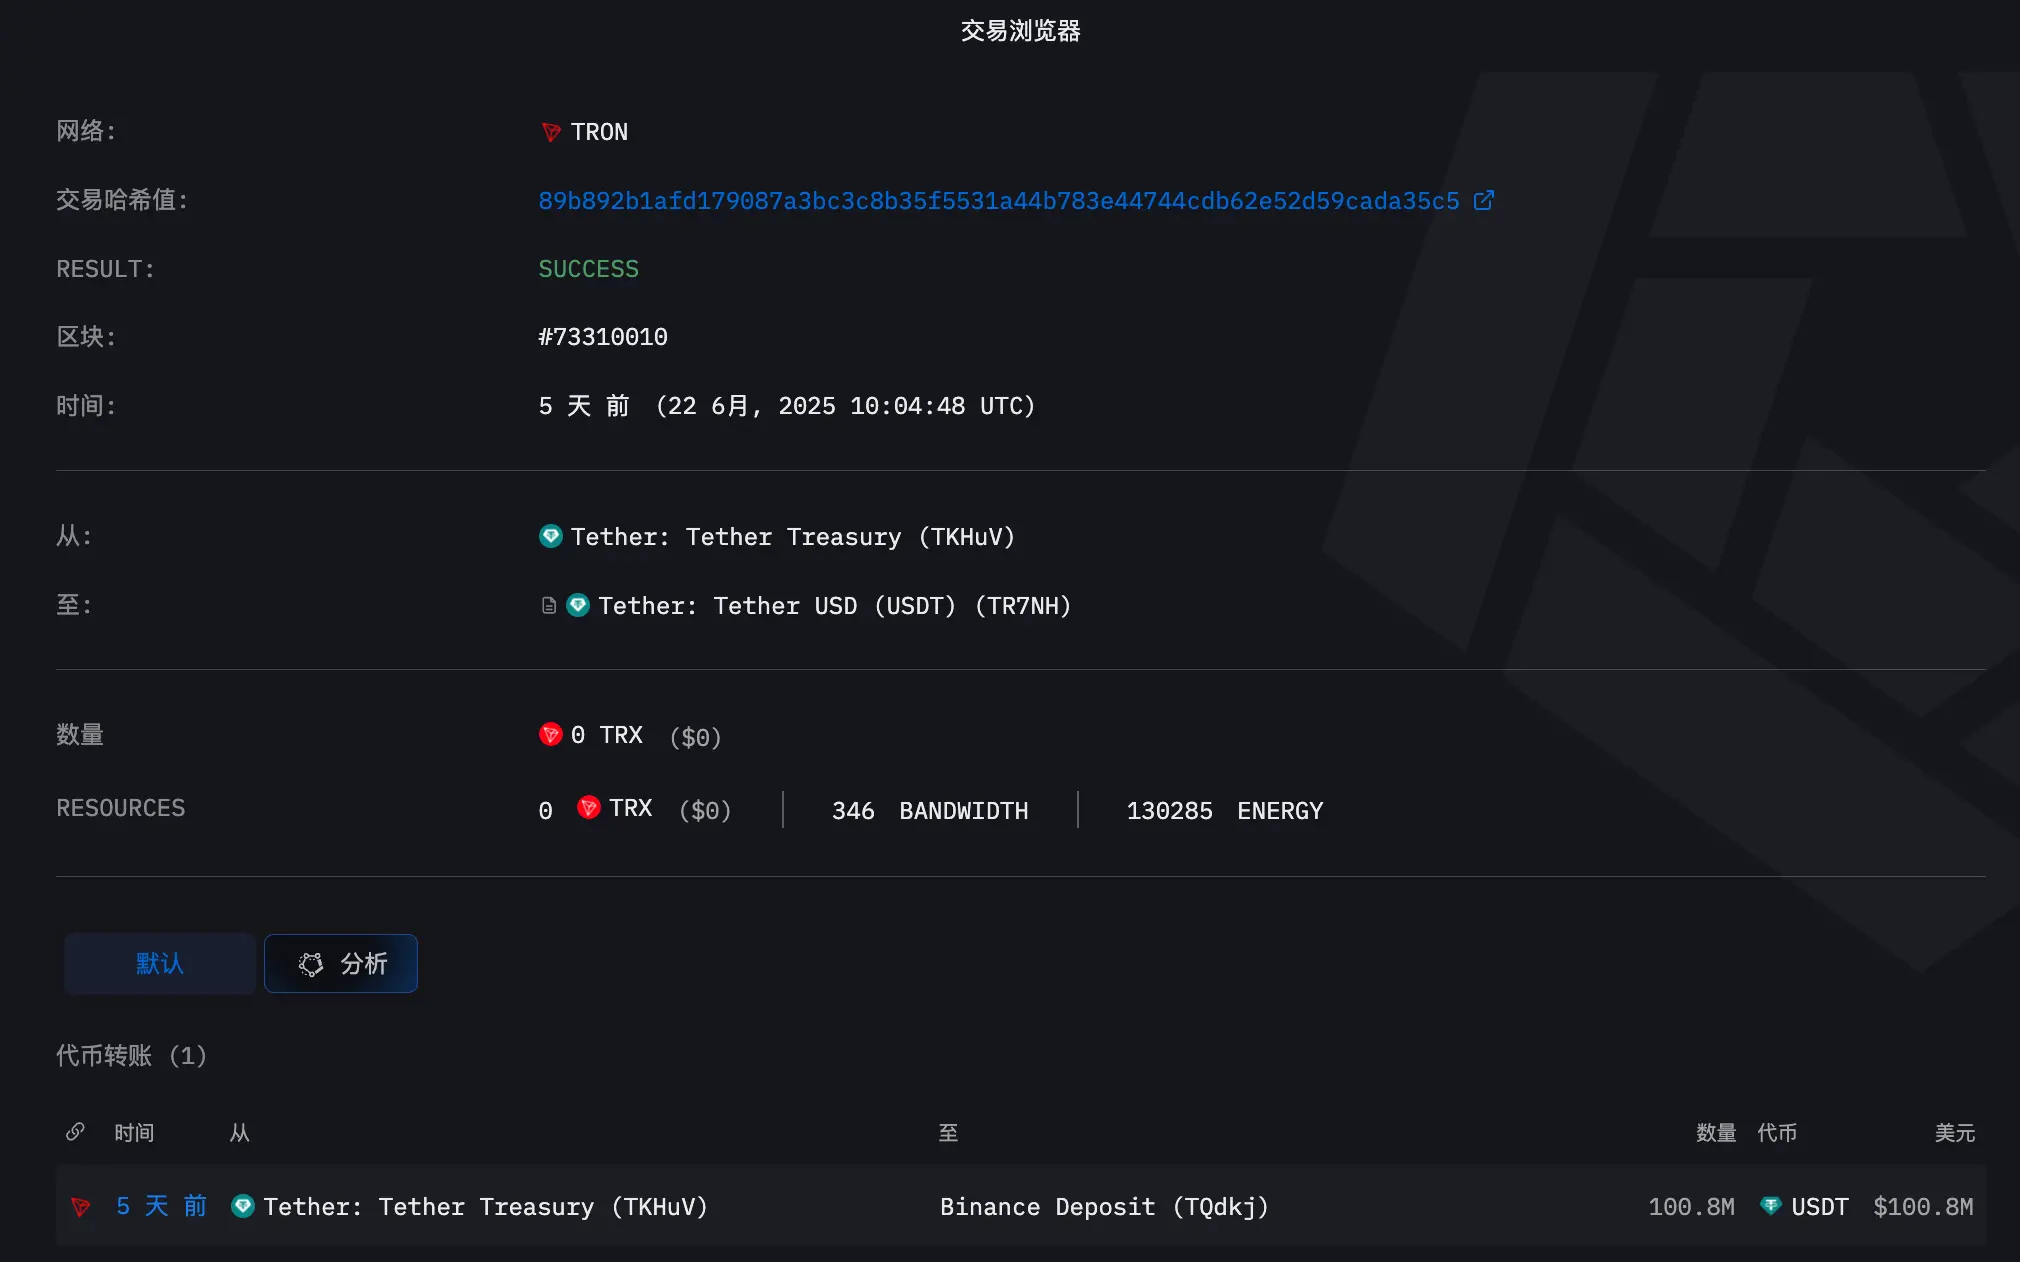
Task: Click the Tether icon before Tether Treasury
Action: click(x=551, y=536)
